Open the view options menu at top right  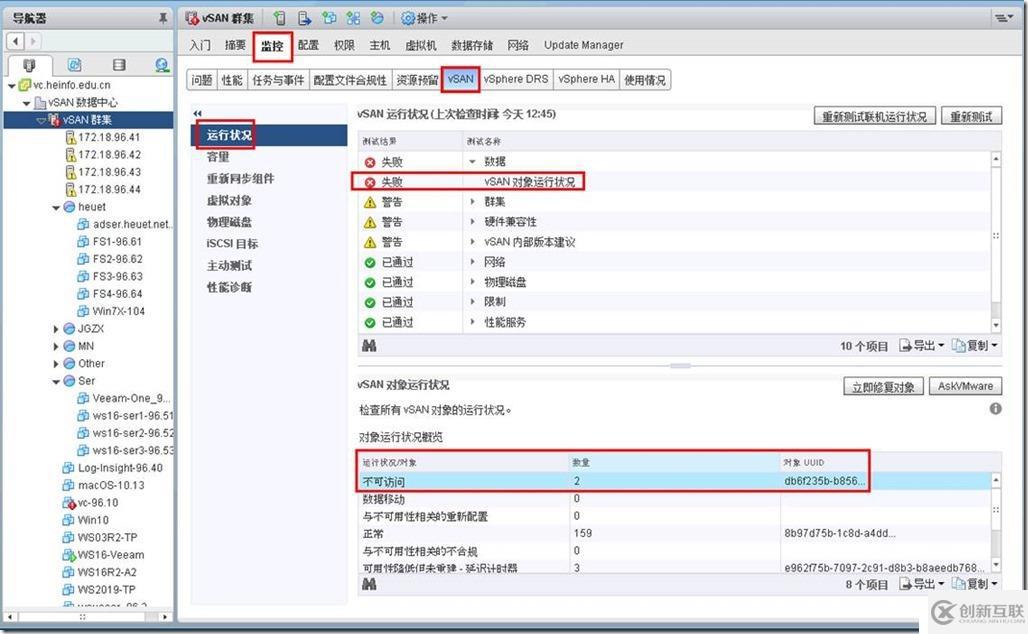pos(1004,18)
